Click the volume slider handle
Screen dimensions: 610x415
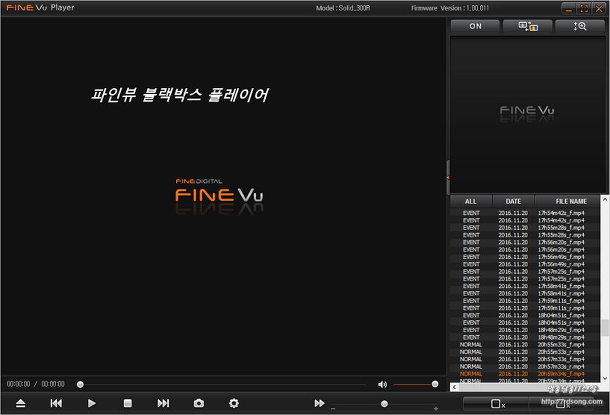point(435,384)
